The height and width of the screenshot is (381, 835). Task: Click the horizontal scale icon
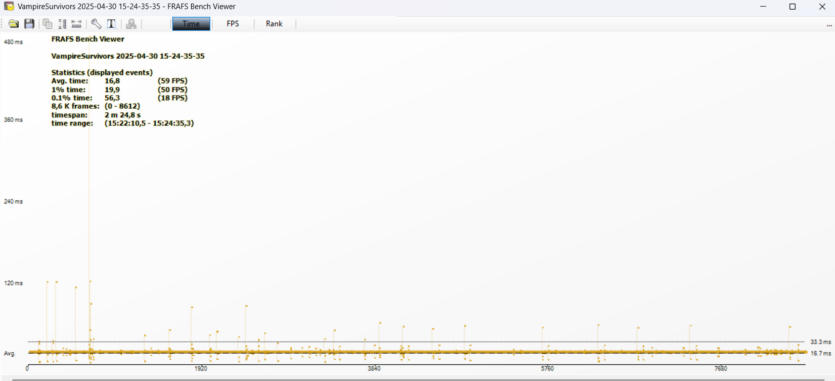tap(76, 23)
